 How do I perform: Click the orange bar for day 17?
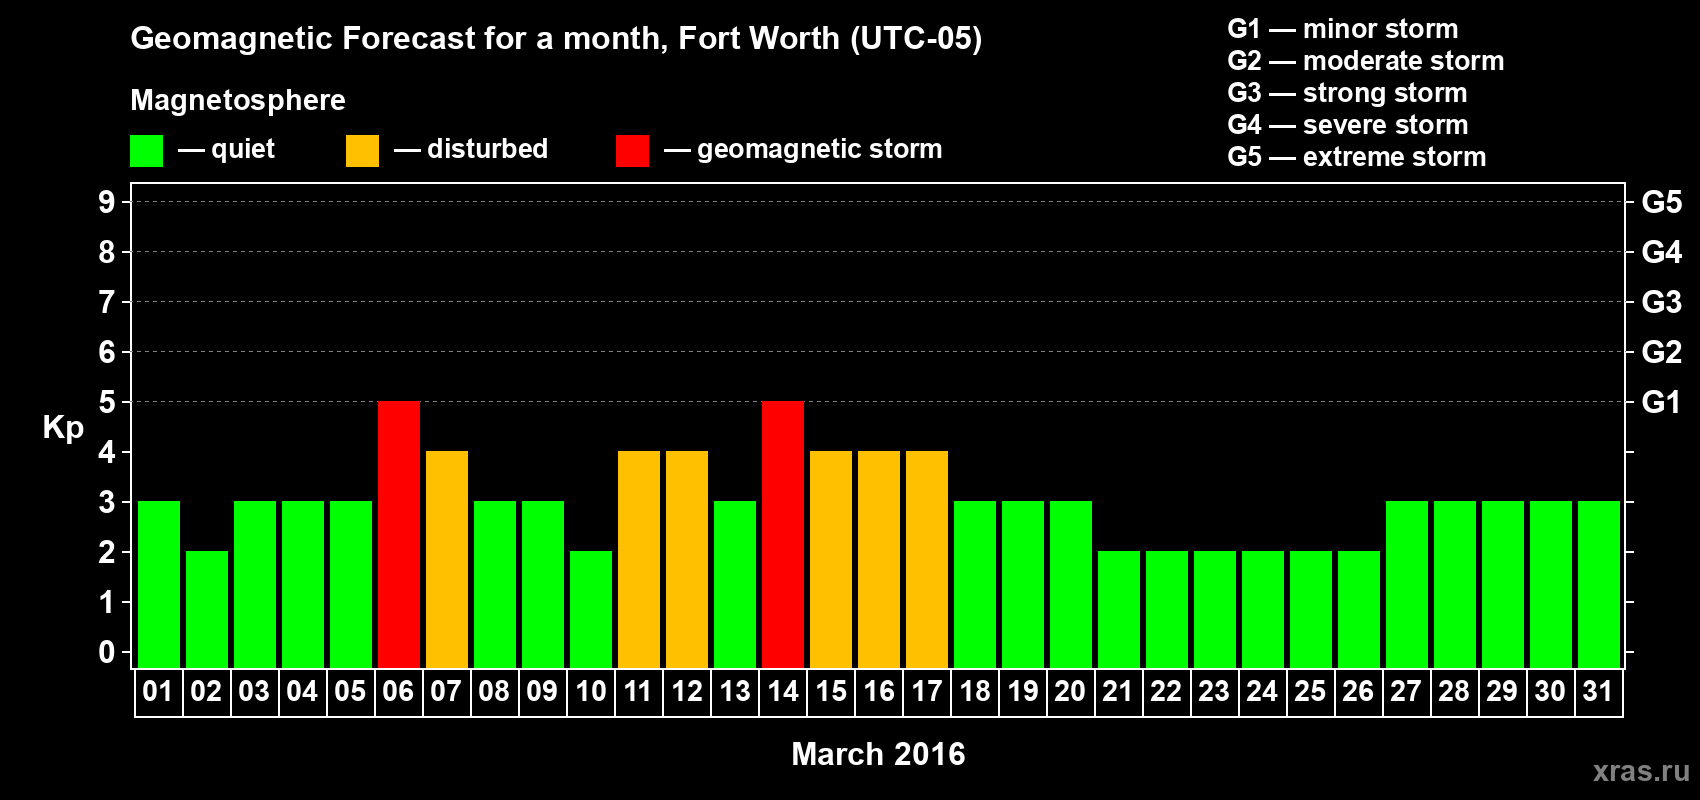pos(927,559)
